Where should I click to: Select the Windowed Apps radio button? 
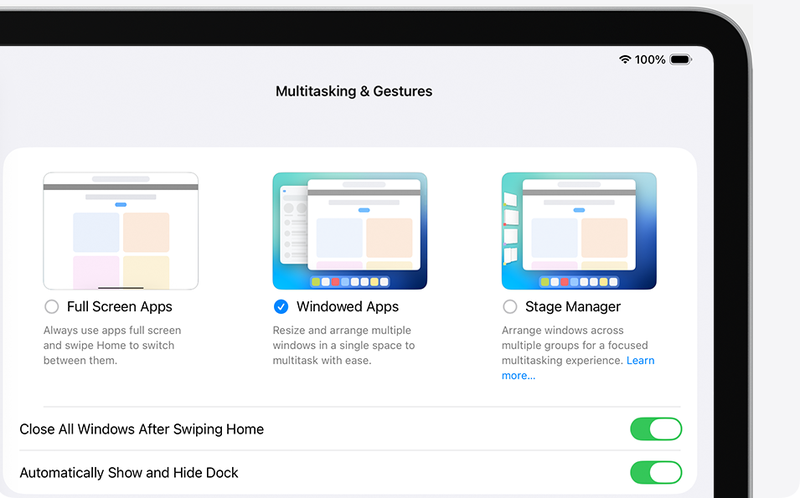(x=281, y=307)
